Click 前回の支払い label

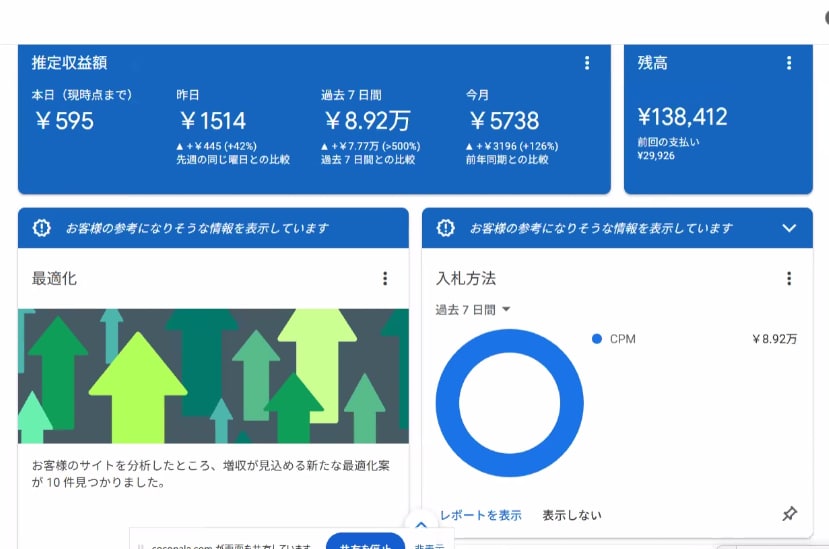point(668,142)
